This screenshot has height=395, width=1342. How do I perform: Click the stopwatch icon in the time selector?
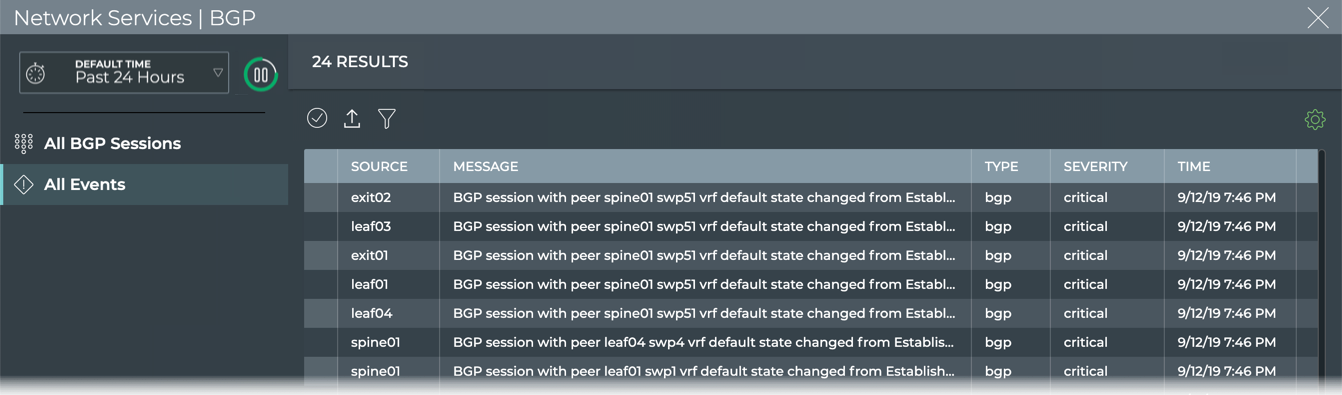pos(36,73)
